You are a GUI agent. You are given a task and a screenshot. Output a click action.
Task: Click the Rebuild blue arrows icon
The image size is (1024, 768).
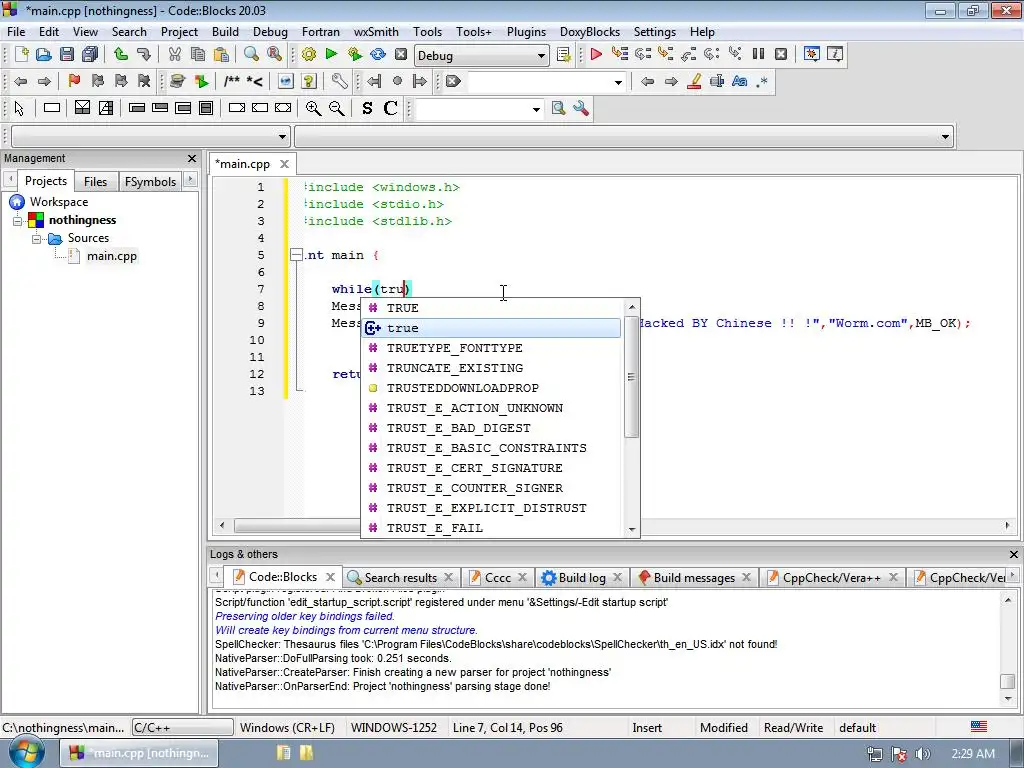point(378,55)
